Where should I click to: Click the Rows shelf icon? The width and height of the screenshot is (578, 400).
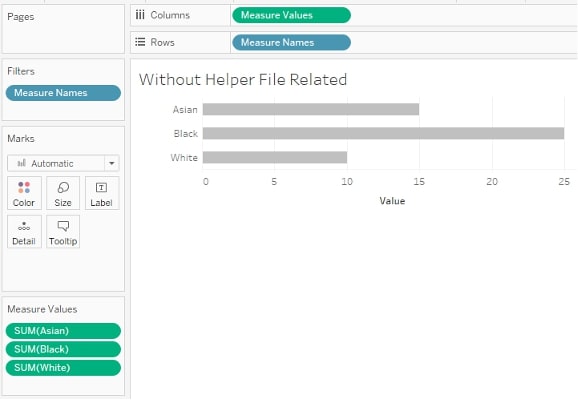click(140, 42)
